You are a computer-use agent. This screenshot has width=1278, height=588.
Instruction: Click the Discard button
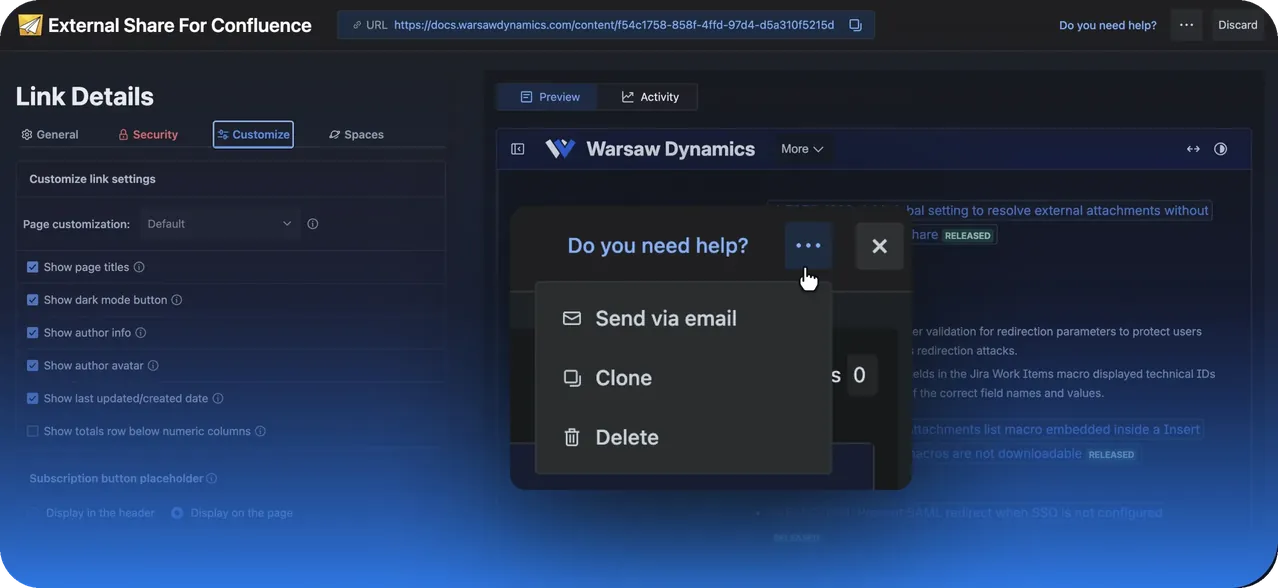[x=1237, y=25]
